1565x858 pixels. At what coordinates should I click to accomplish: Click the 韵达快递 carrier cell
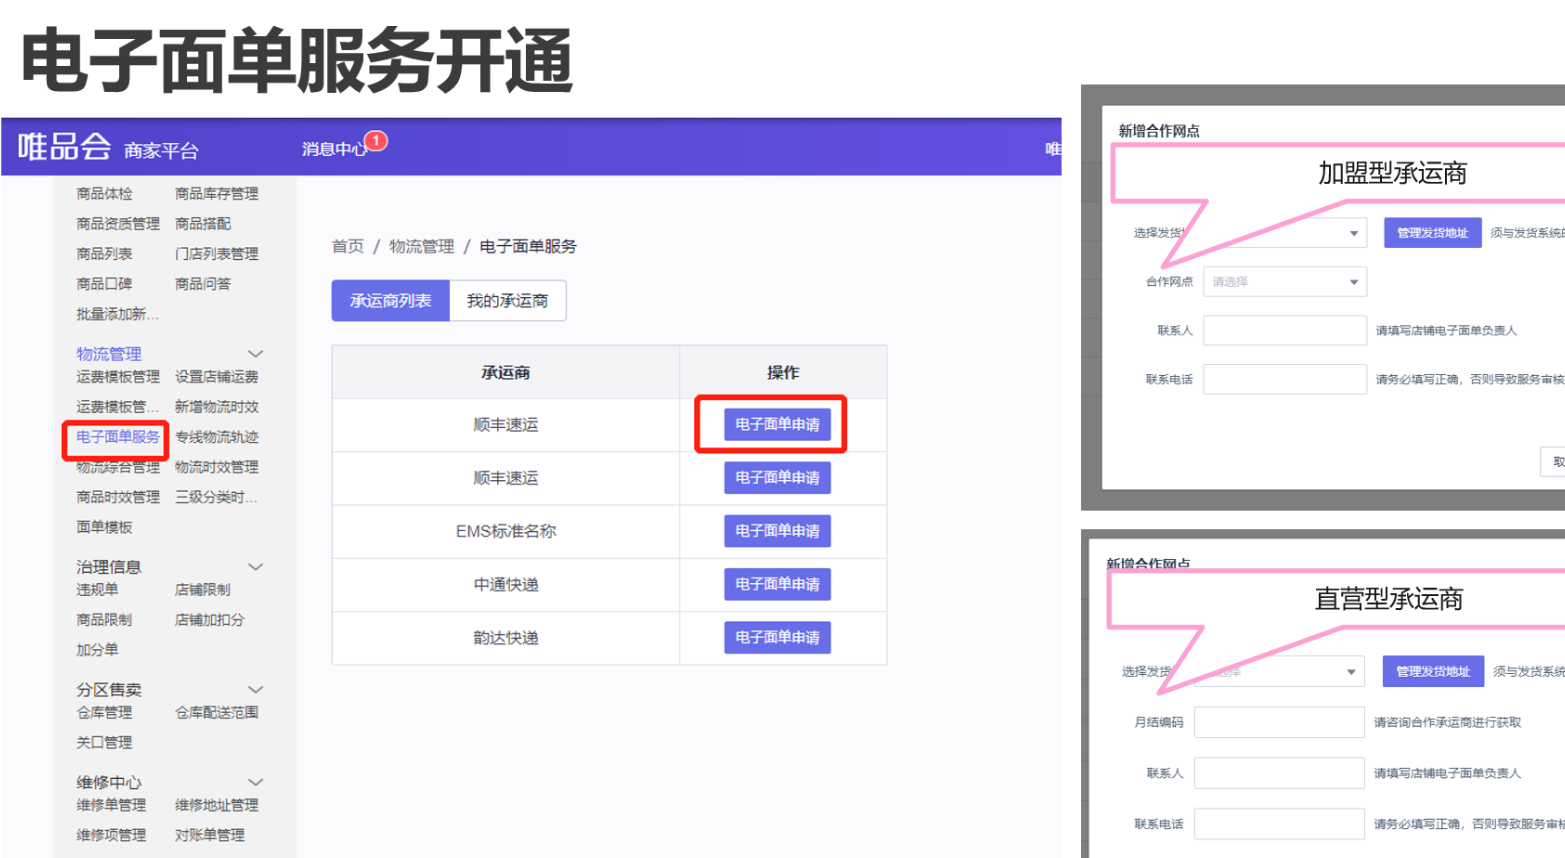click(x=506, y=637)
